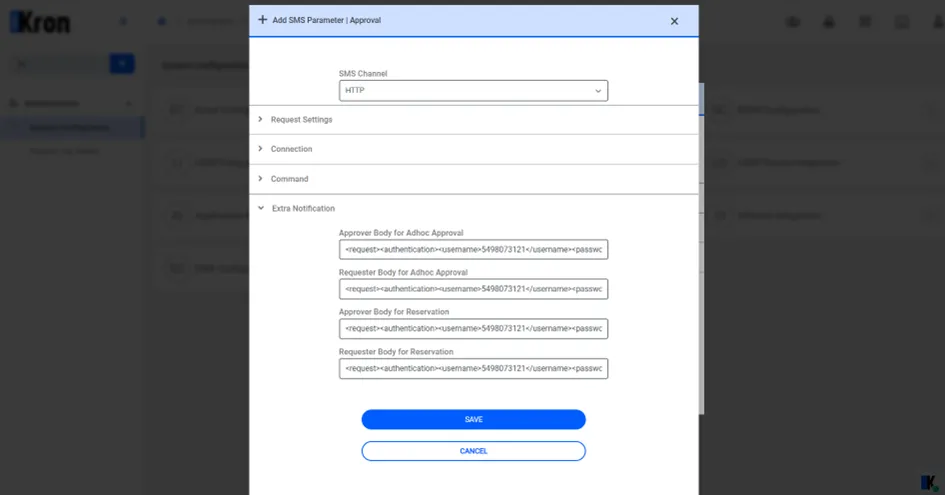945x495 pixels.
Task: Open the SMS Channel dropdown showing HTTP
Action: [473, 90]
